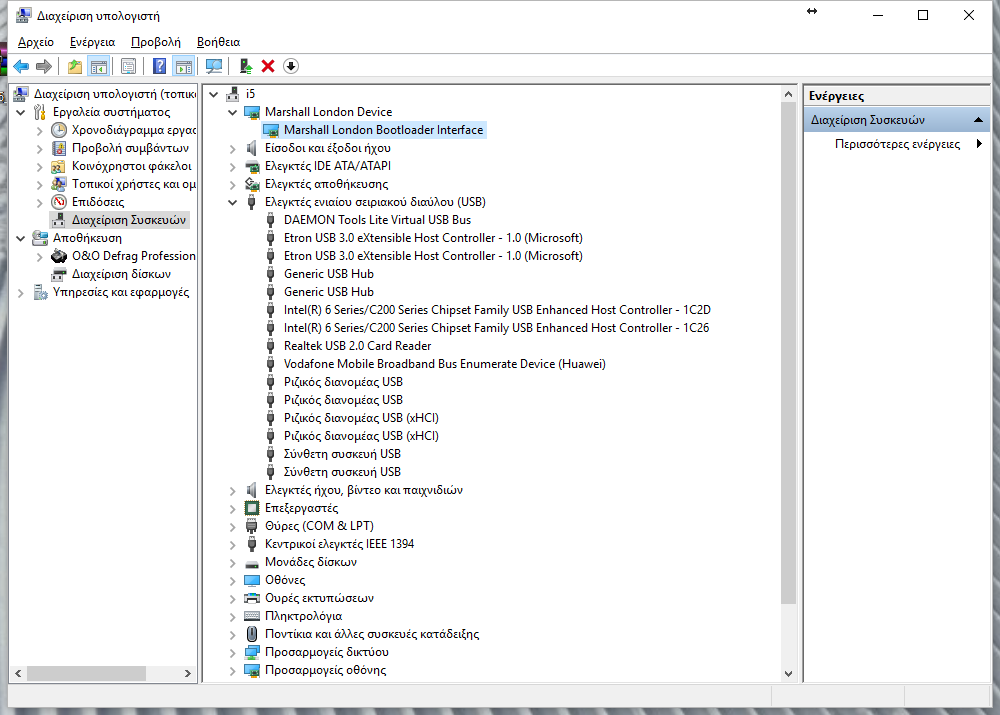Click the black down-arrow disable device icon
1000x715 pixels.
pyautogui.click(x=291, y=66)
